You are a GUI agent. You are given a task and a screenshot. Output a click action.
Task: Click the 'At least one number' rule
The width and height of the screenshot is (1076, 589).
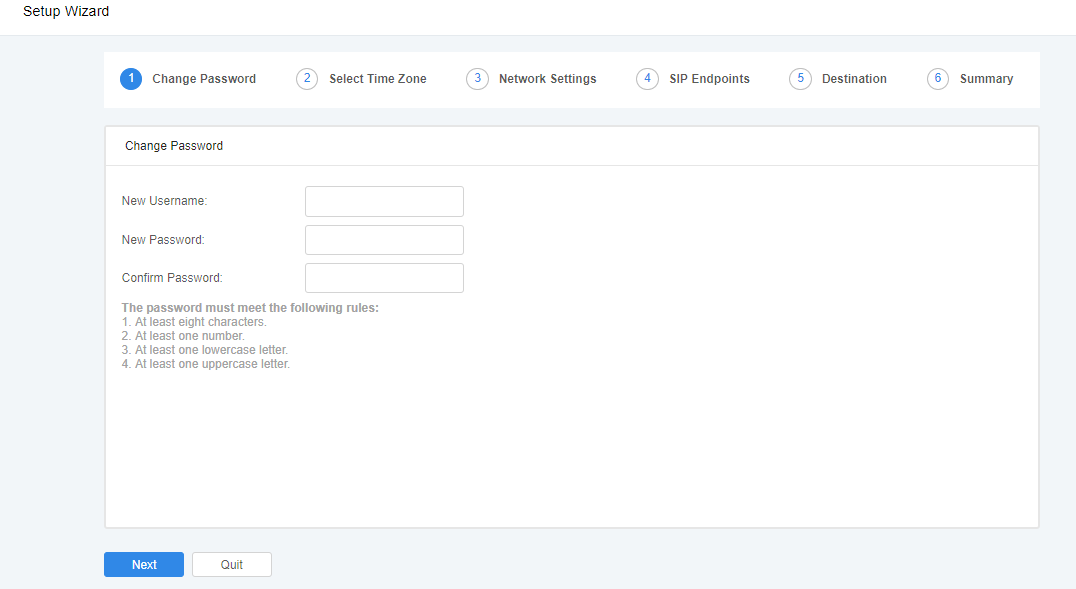coord(183,336)
